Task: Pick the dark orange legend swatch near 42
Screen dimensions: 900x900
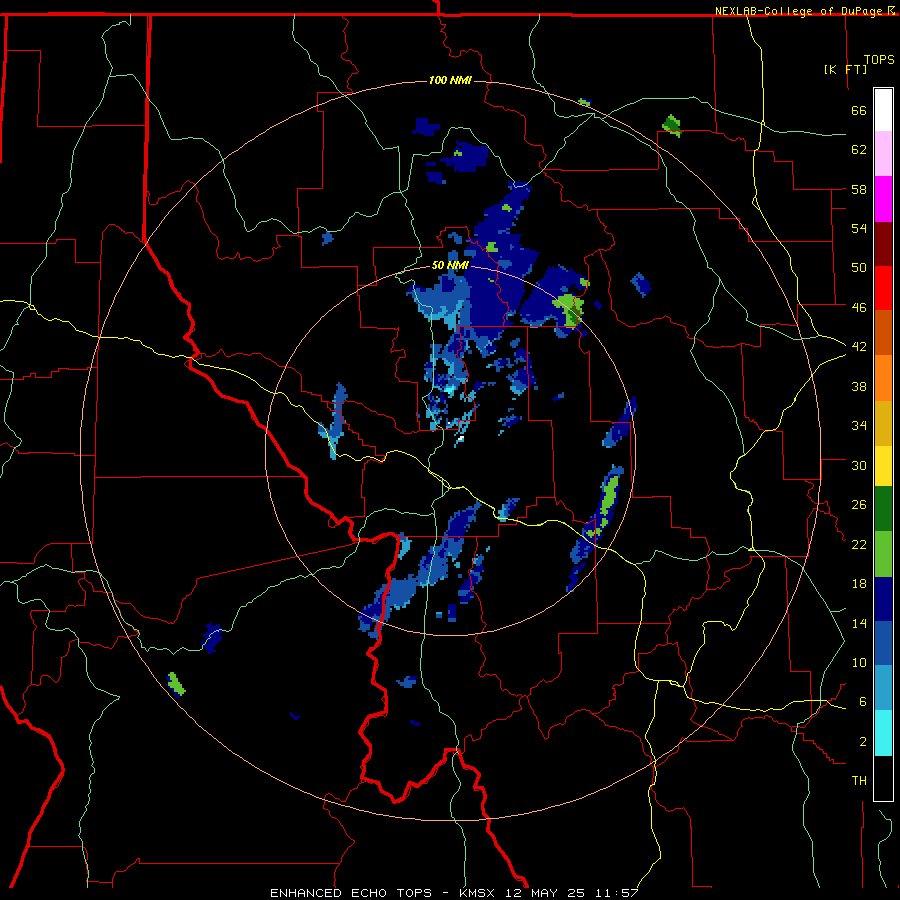Action: (883, 332)
